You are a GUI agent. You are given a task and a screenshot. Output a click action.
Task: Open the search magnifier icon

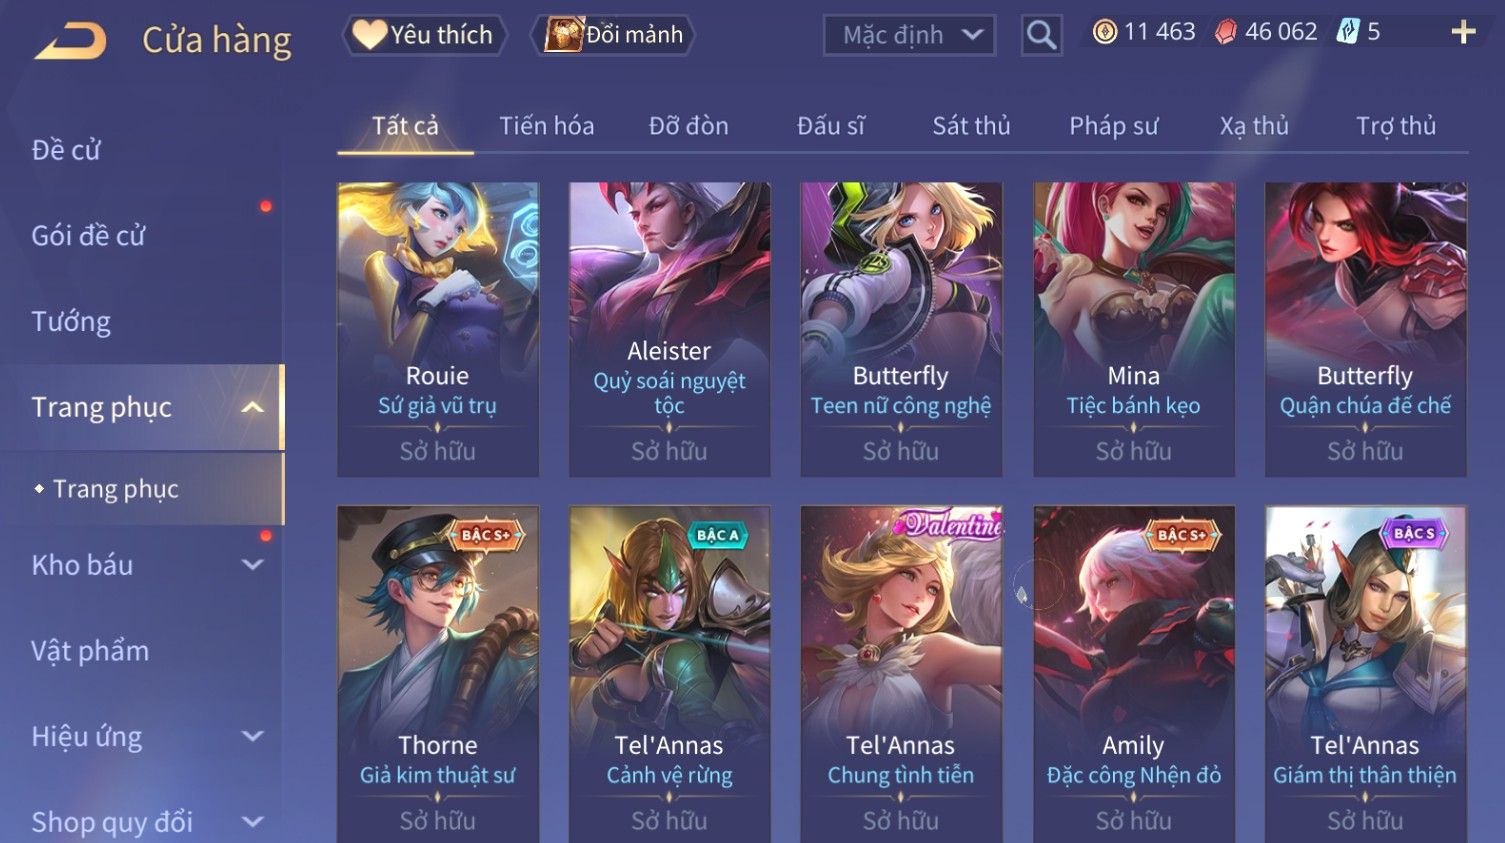coord(1041,36)
